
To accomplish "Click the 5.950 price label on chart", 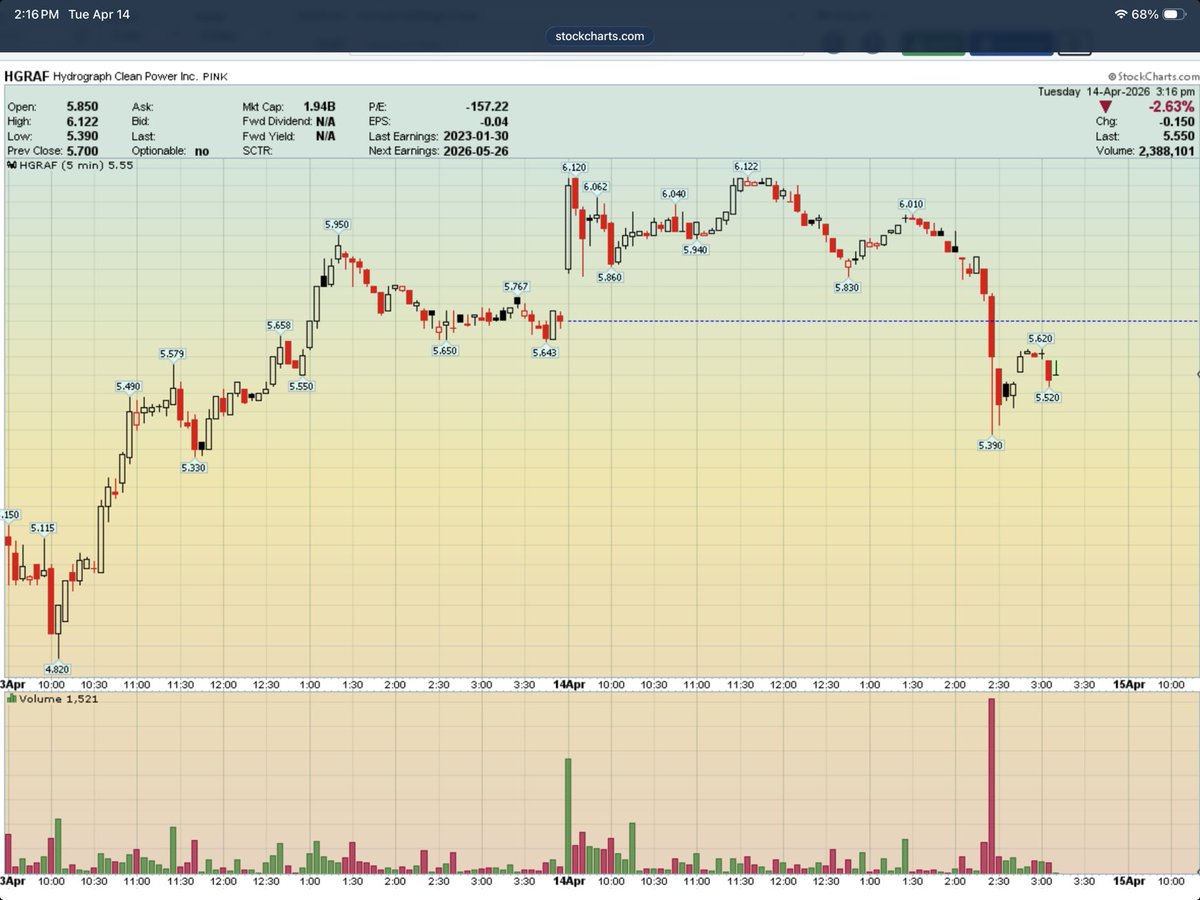I will click(336, 225).
